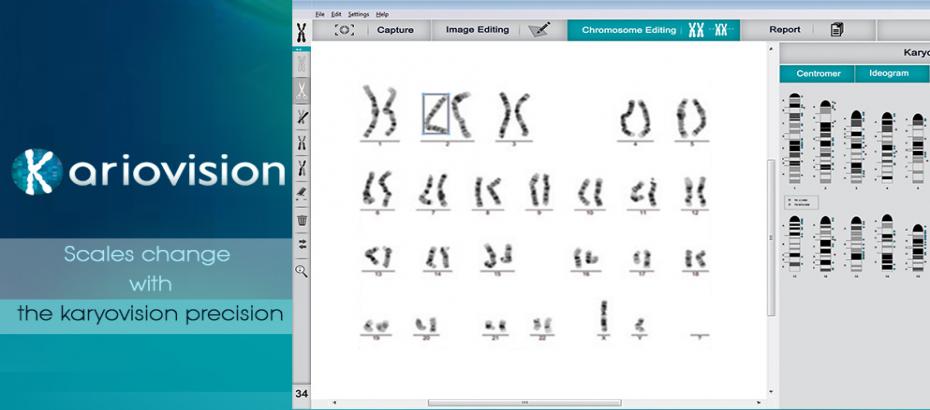The height and width of the screenshot is (410, 930).
Task: Click the capture frame icon beside Capture
Action: click(x=344, y=30)
